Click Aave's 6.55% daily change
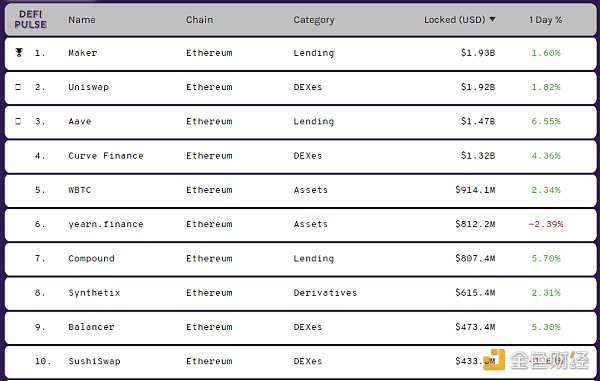This screenshot has height=381, width=600. 546,121
